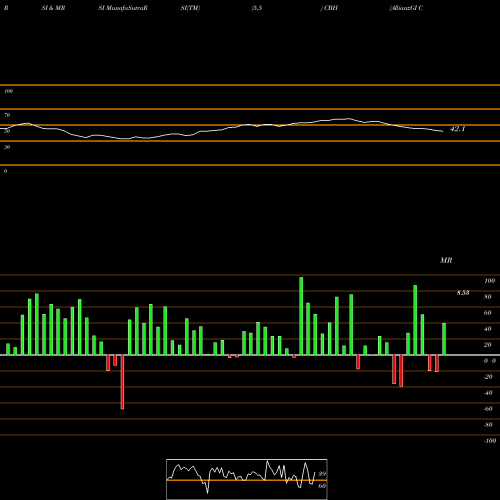Click the 60 label in the mini chart
The image size is (500, 500).
coord(322,486)
